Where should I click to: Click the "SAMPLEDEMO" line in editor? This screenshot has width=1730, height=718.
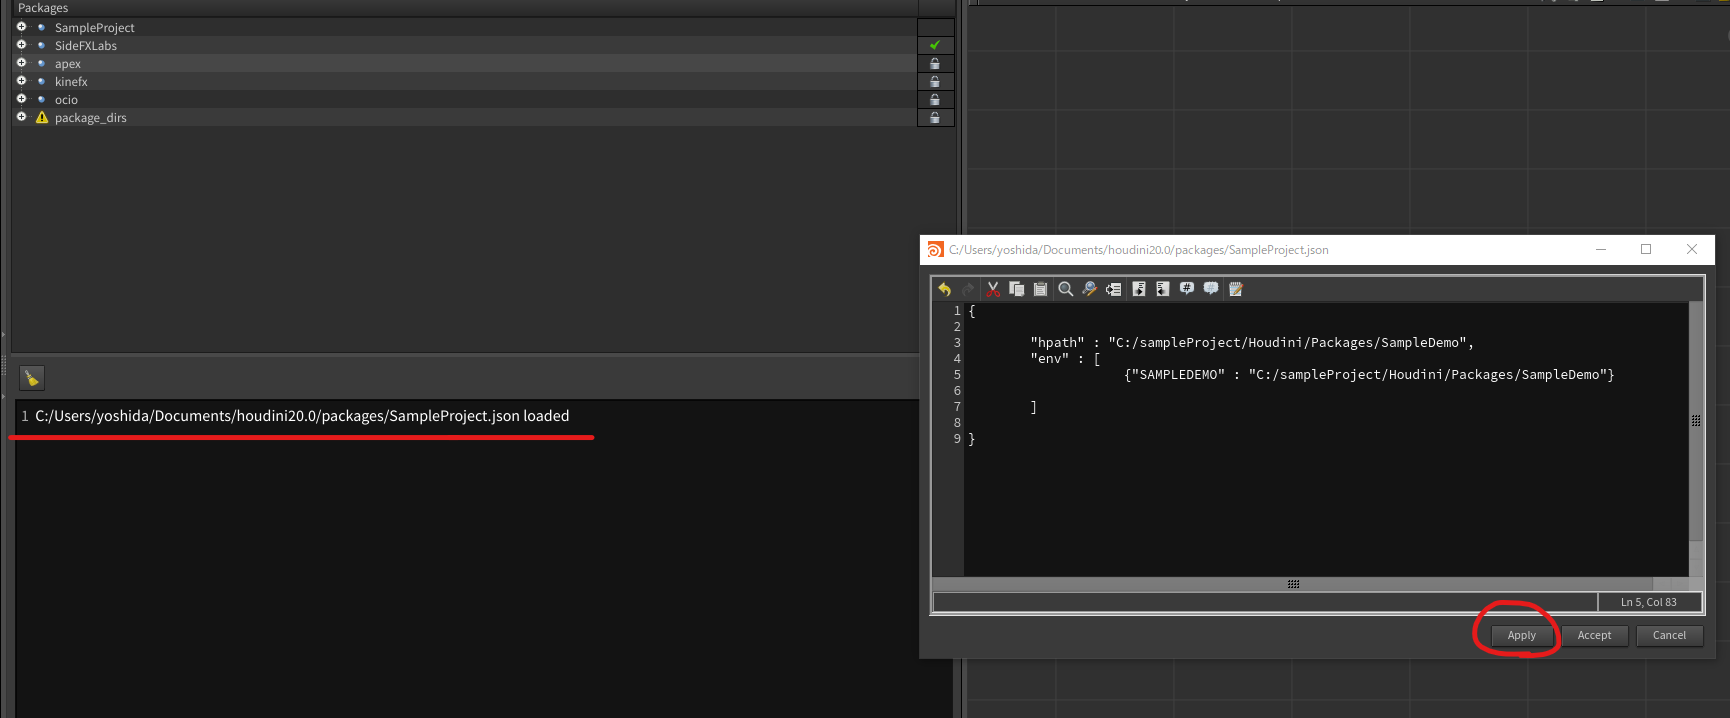1369,375
